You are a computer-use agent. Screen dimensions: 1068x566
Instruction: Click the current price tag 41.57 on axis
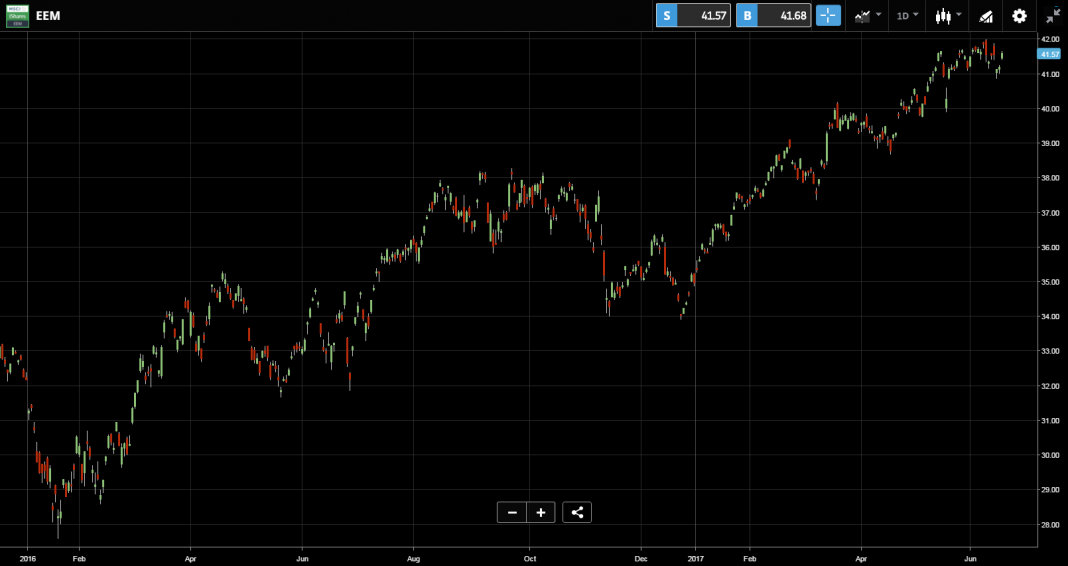click(x=1050, y=54)
